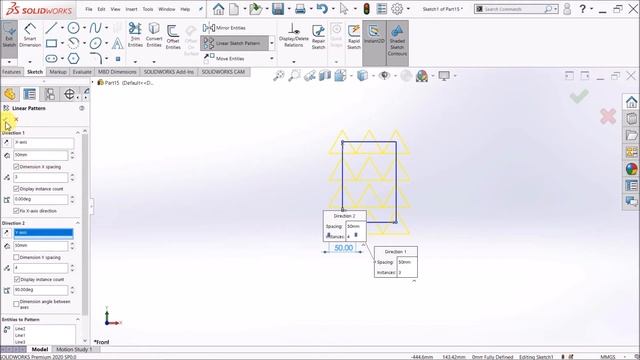The height and width of the screenshot is (360, 640).
Task: Toggle Direction 2 Display instance count
Action: tap(16, 279)
